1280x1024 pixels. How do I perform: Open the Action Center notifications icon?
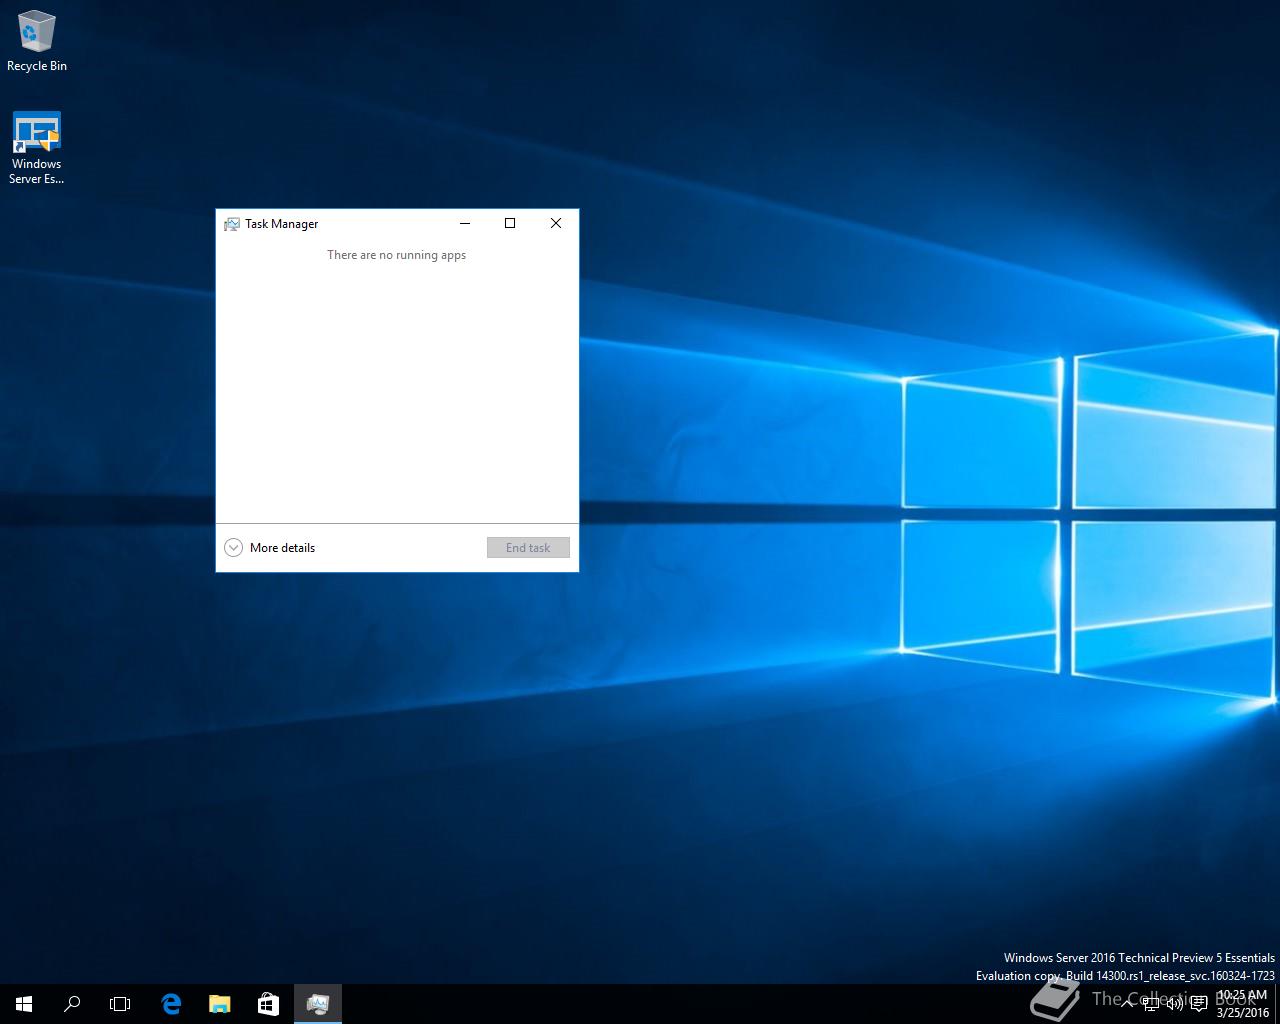click(1199, 1003)
